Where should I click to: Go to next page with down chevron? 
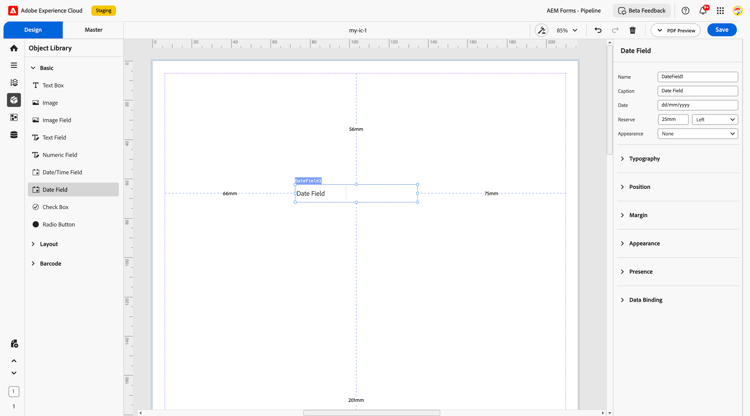click(14, 373)
